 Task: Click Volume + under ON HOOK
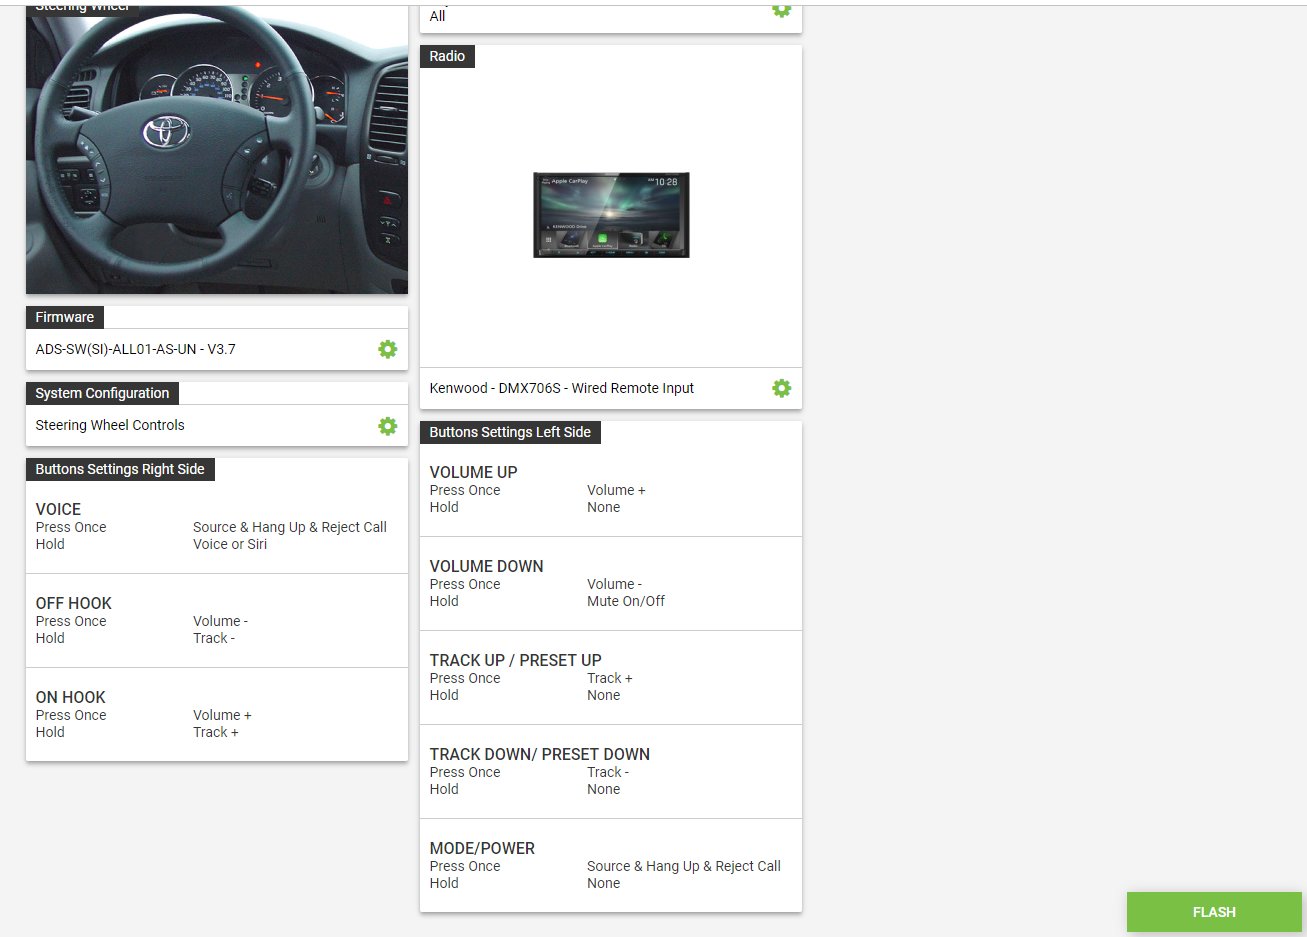point(222,715)
